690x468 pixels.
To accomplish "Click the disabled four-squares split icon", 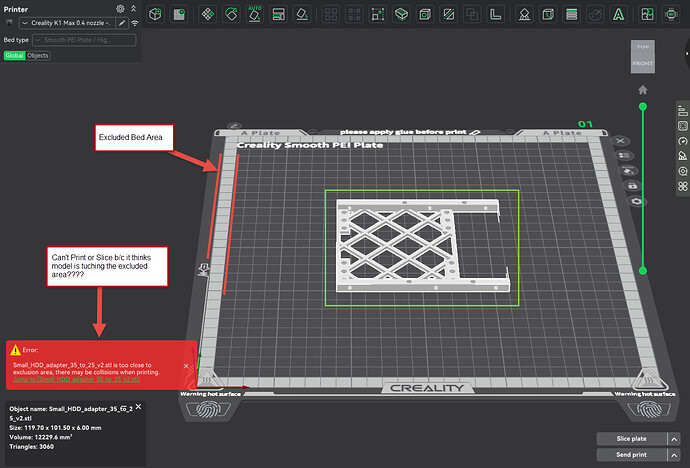I will coord(330,14).
